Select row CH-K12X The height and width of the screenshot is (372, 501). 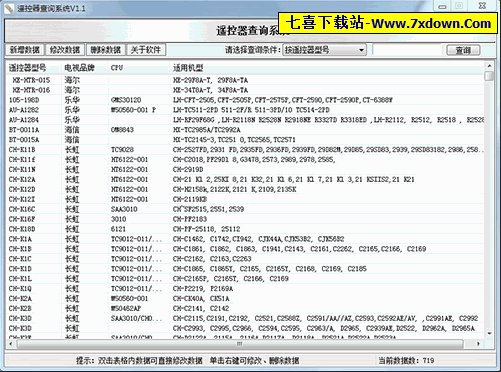pos(245,199)
